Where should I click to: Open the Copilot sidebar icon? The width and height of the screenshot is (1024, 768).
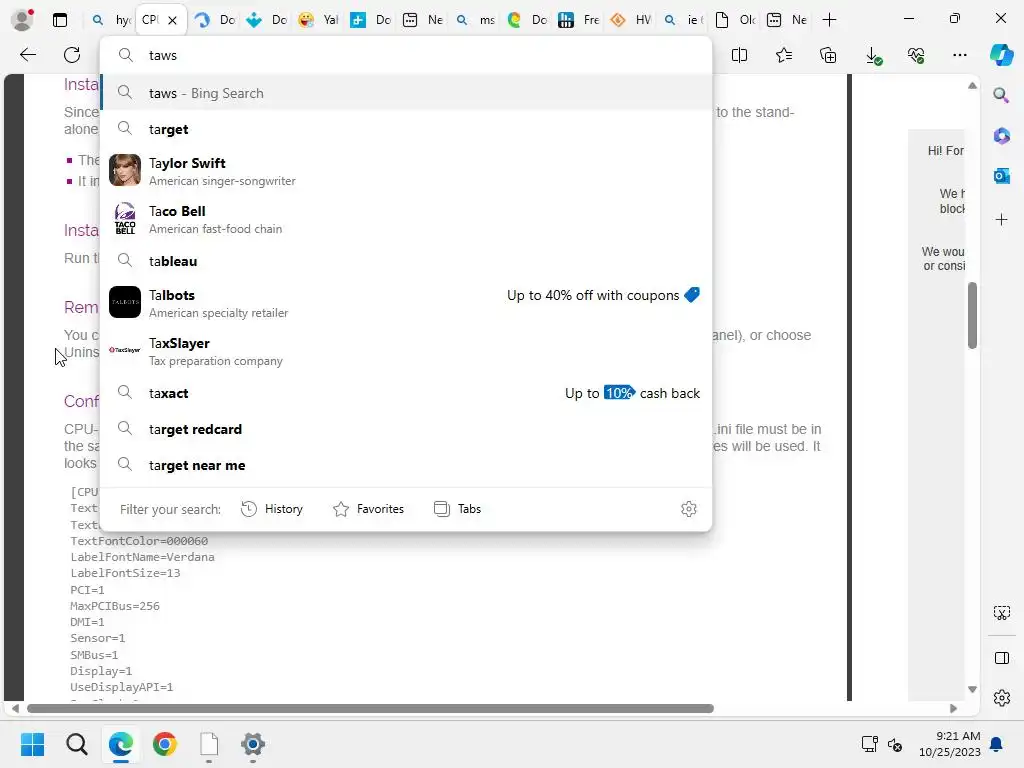coord(1001,55)
